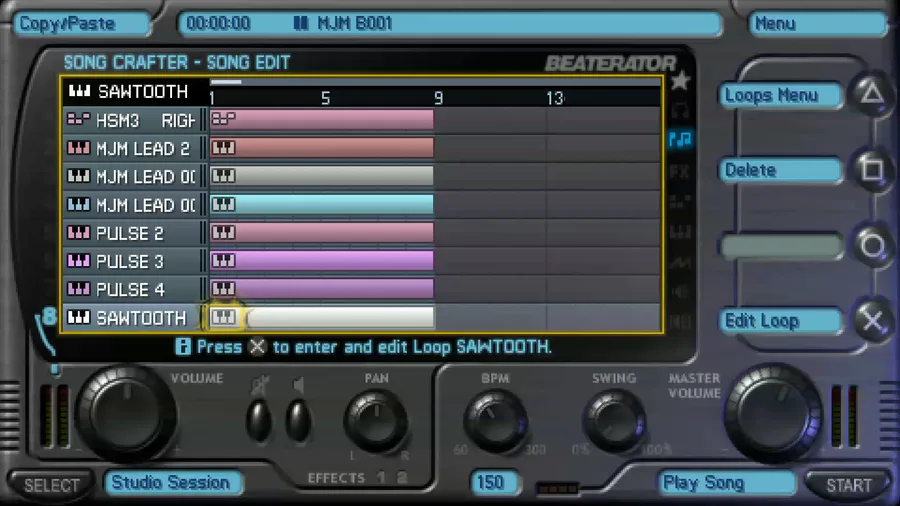Click the PULSE 2 loop block
Screen dimensions: 900x506
pyautogui.click(x=322, y=232)
